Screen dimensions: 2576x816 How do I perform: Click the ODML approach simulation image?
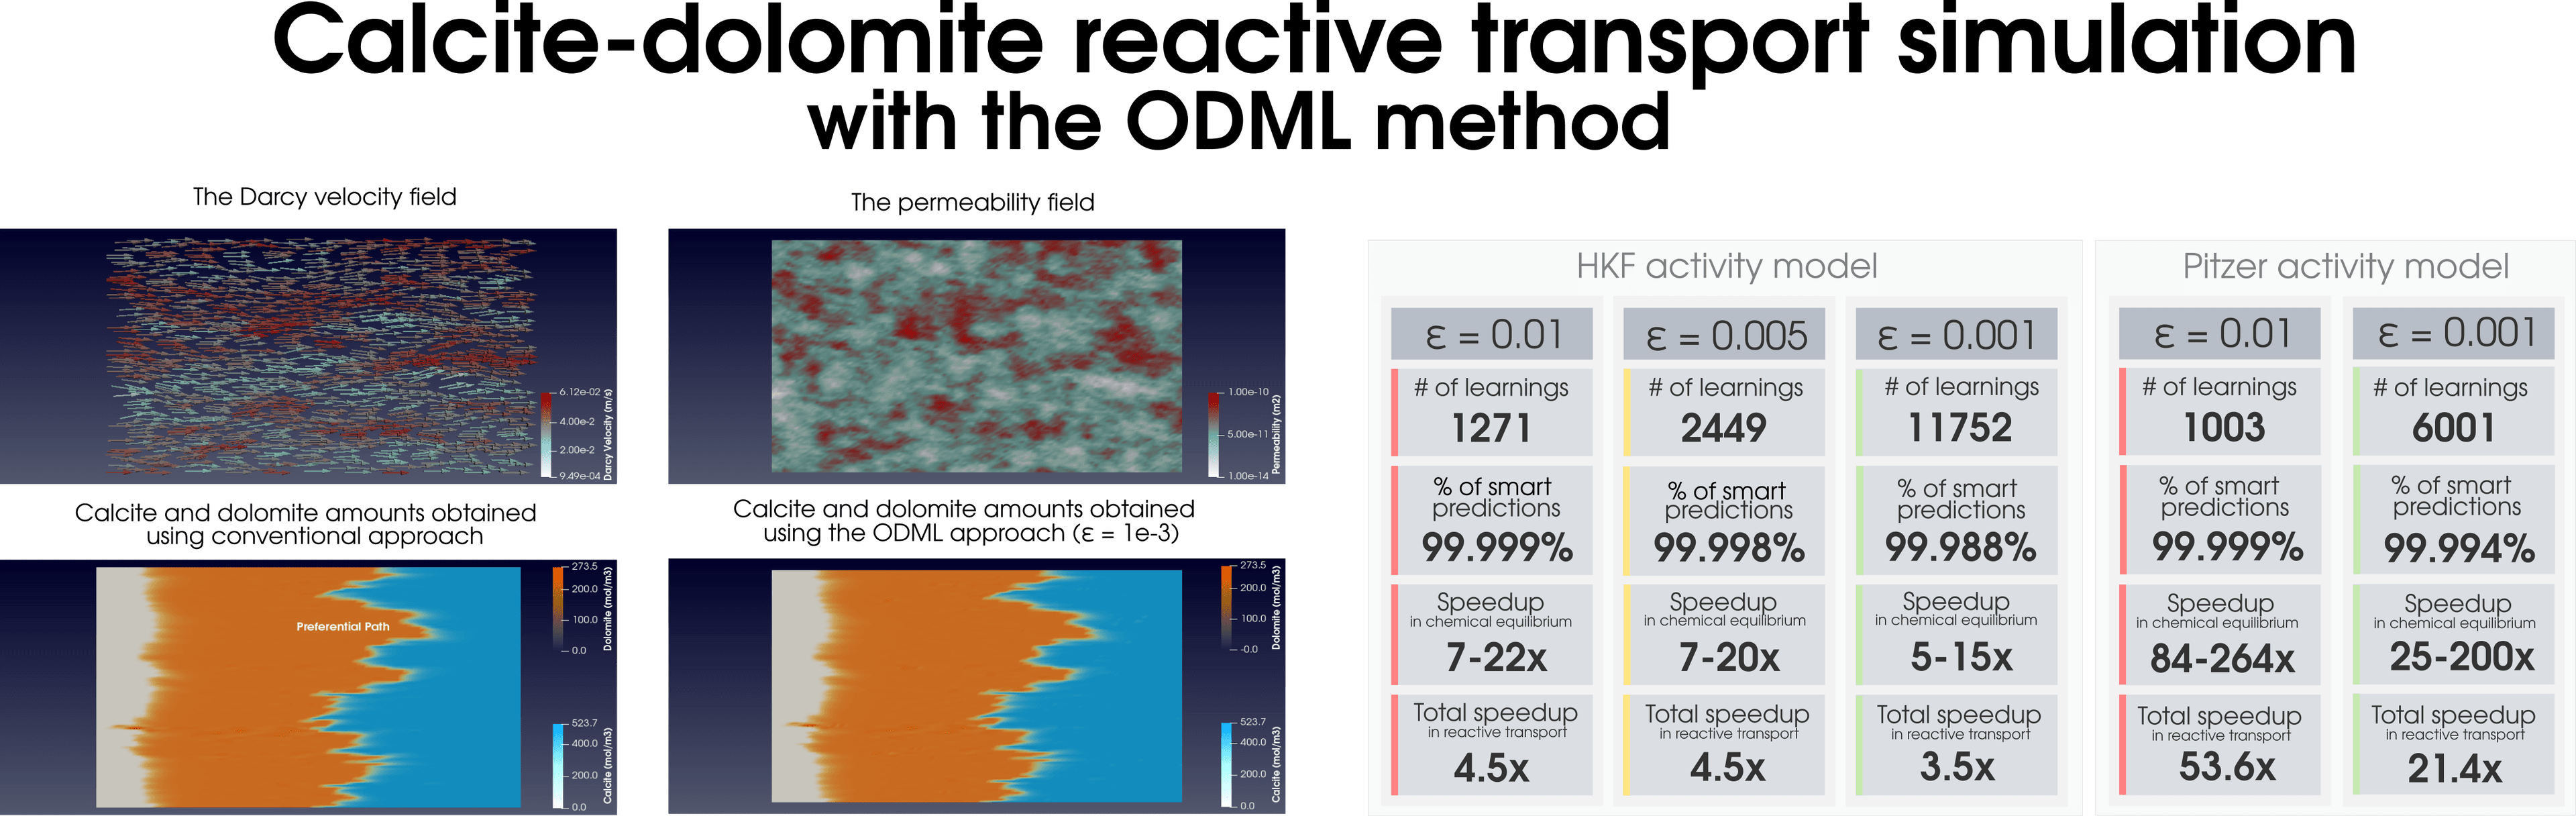[976, 687]
